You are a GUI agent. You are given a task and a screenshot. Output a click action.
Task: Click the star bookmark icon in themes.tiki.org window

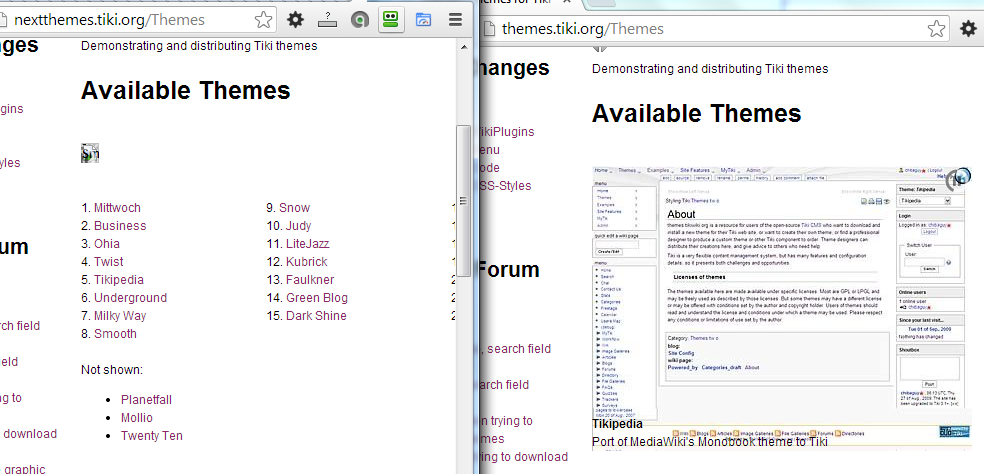(936, 29)
